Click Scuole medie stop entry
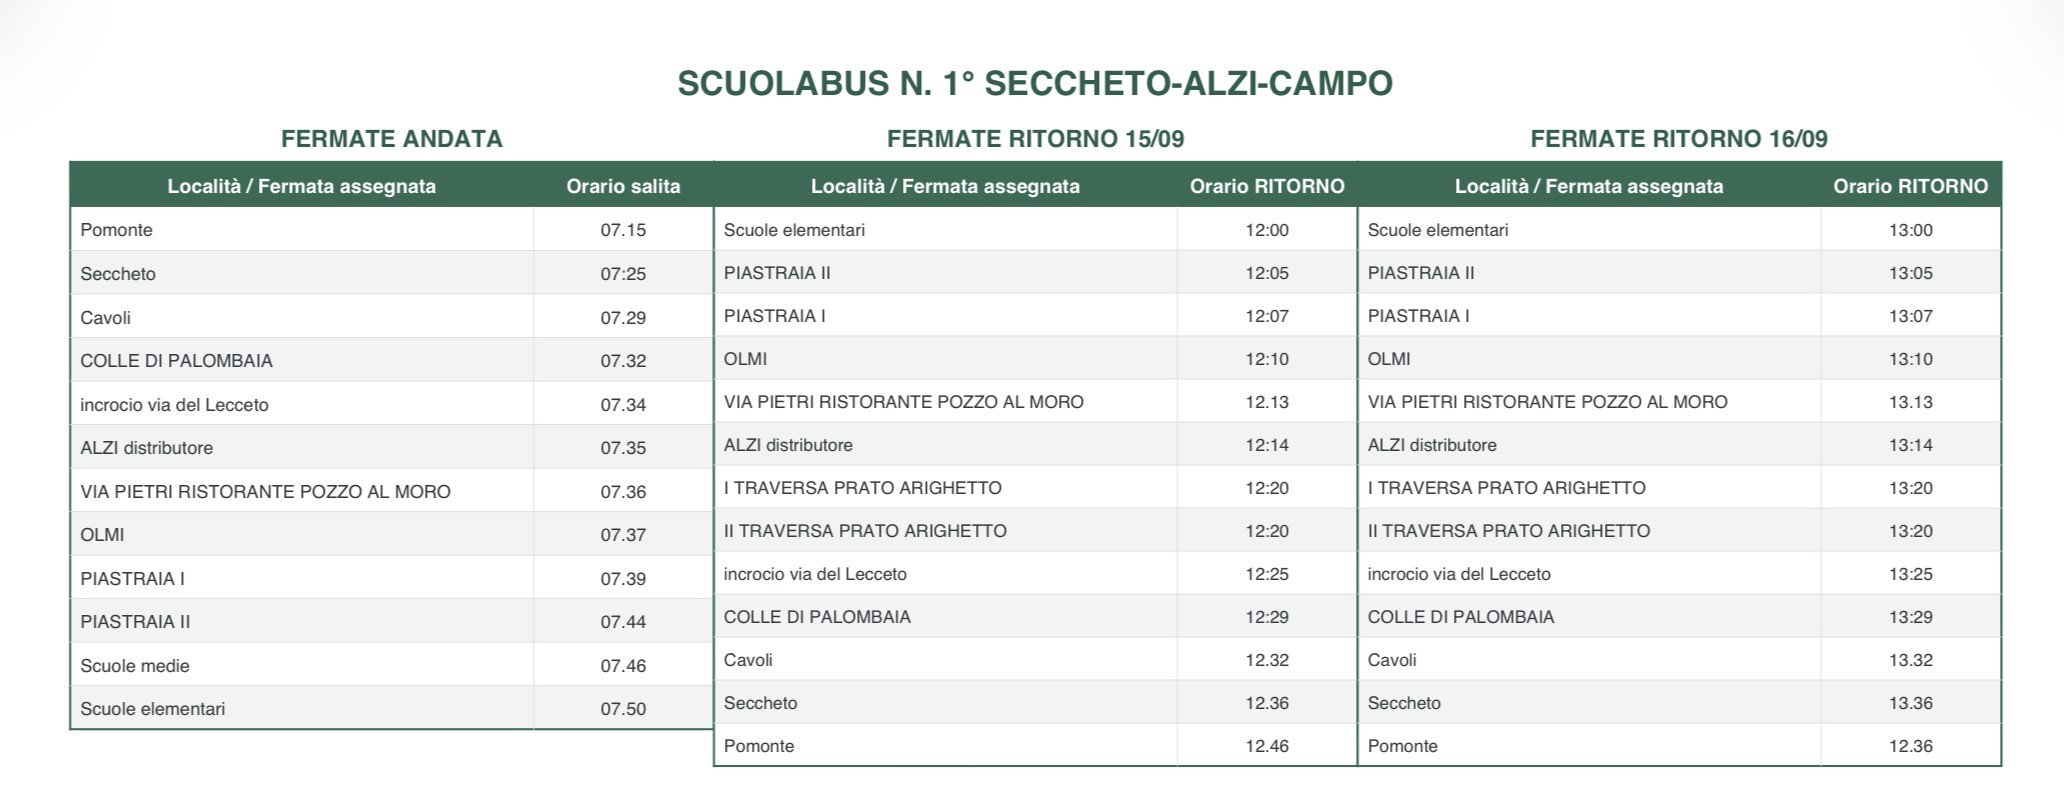This screenshot has height=799, width=2064. click(x=135, y=665)
